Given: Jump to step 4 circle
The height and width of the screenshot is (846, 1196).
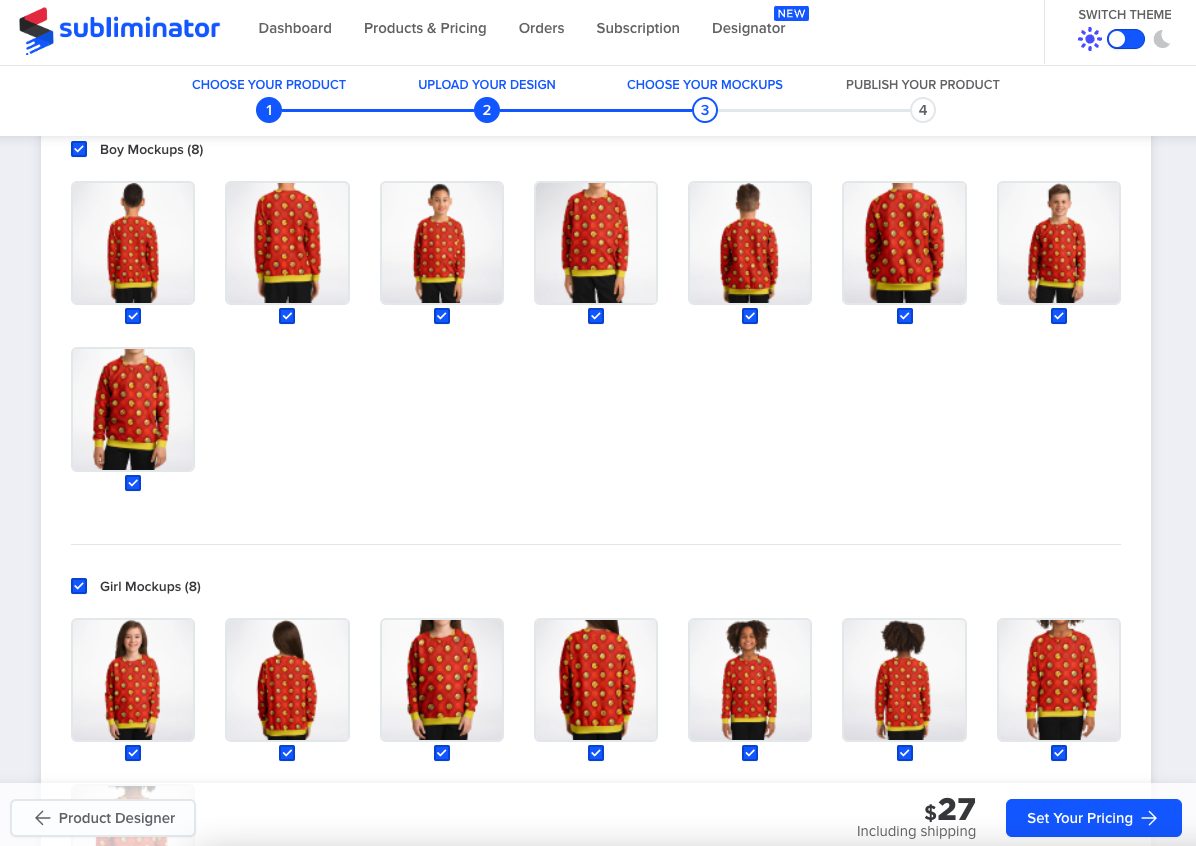Looking at the screenshot, I should pyautogui.click(x=923, y=111).
